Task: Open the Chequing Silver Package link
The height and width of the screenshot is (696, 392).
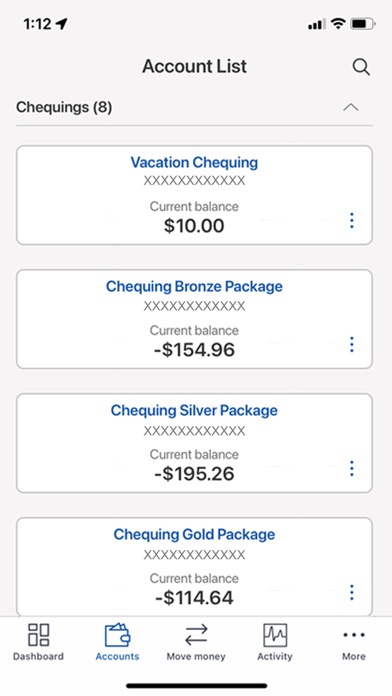Action: coord(194,410)
